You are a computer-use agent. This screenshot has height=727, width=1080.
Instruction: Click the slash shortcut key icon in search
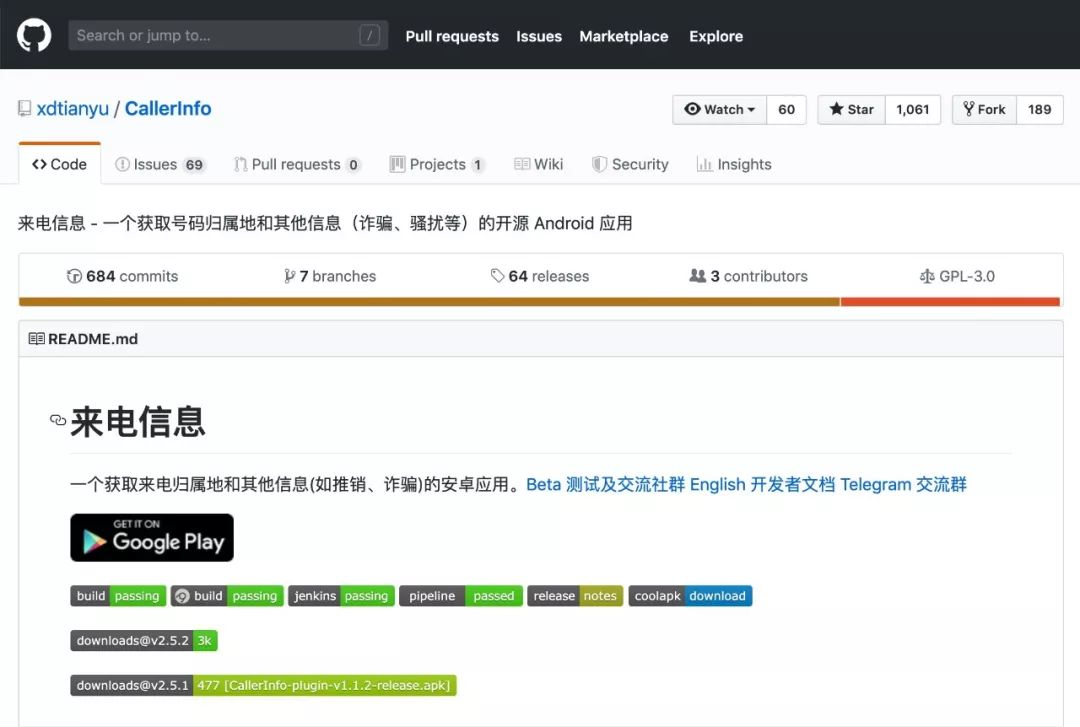click(x=369, y=35)
